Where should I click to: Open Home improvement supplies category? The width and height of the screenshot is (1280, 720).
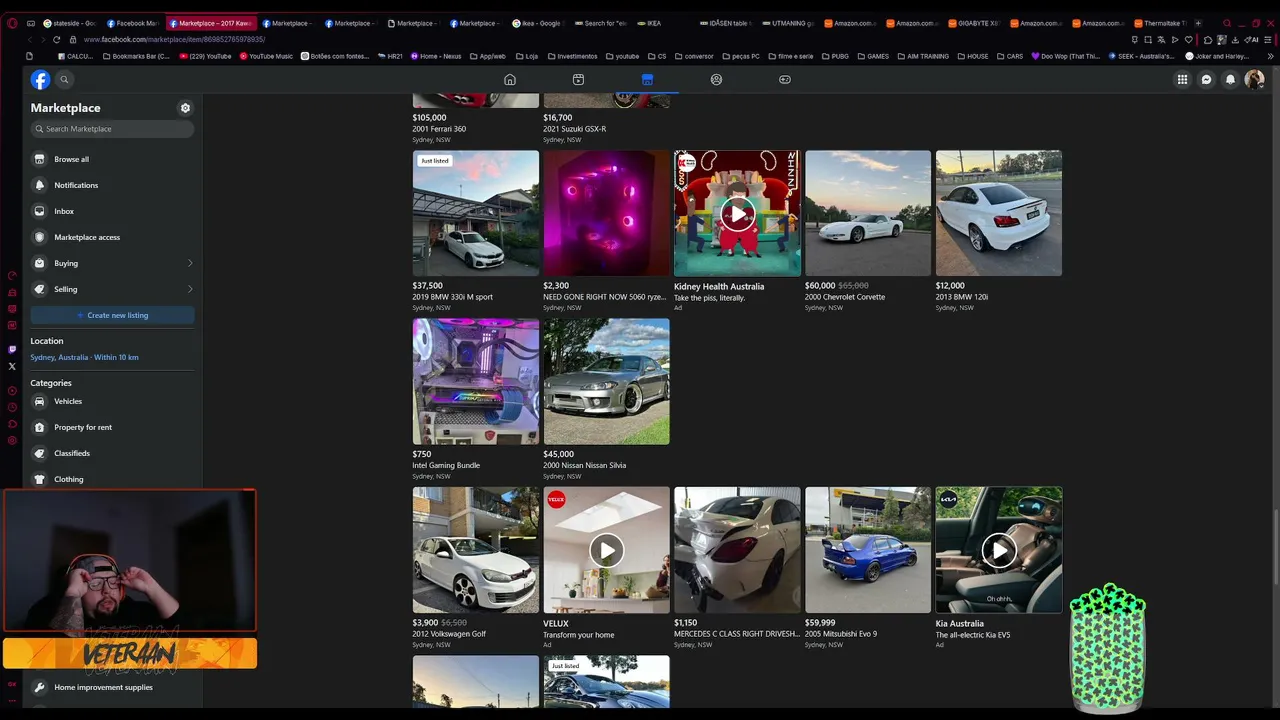pos(112,687)
